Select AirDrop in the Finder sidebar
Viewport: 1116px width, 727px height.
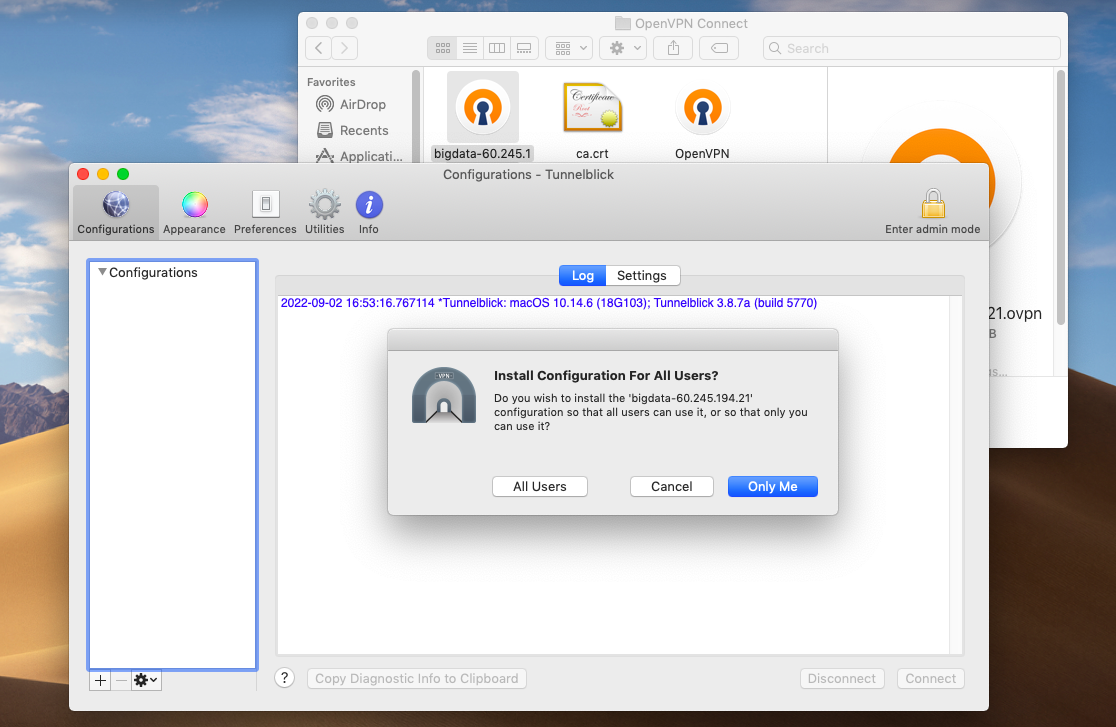pyautogui.click(x=351, y=105)
